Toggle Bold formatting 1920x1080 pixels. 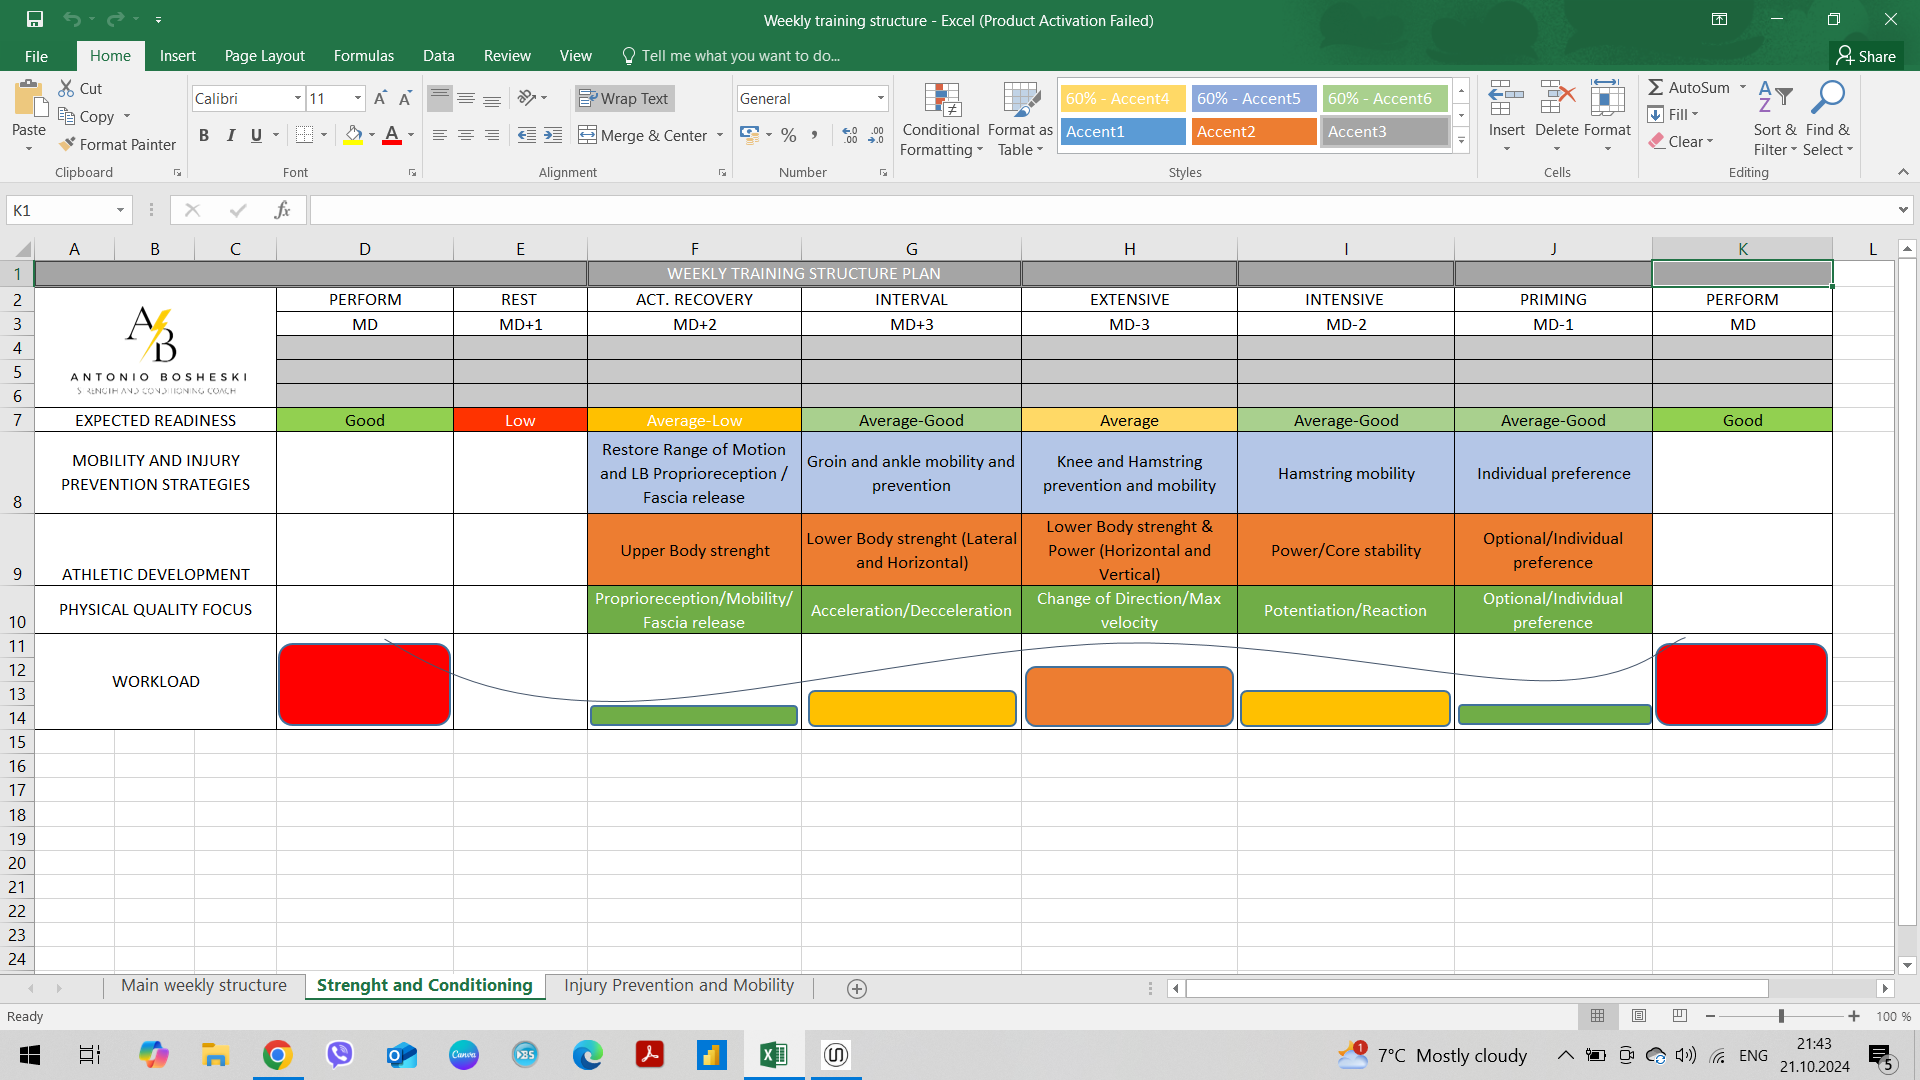coord(204,135)
